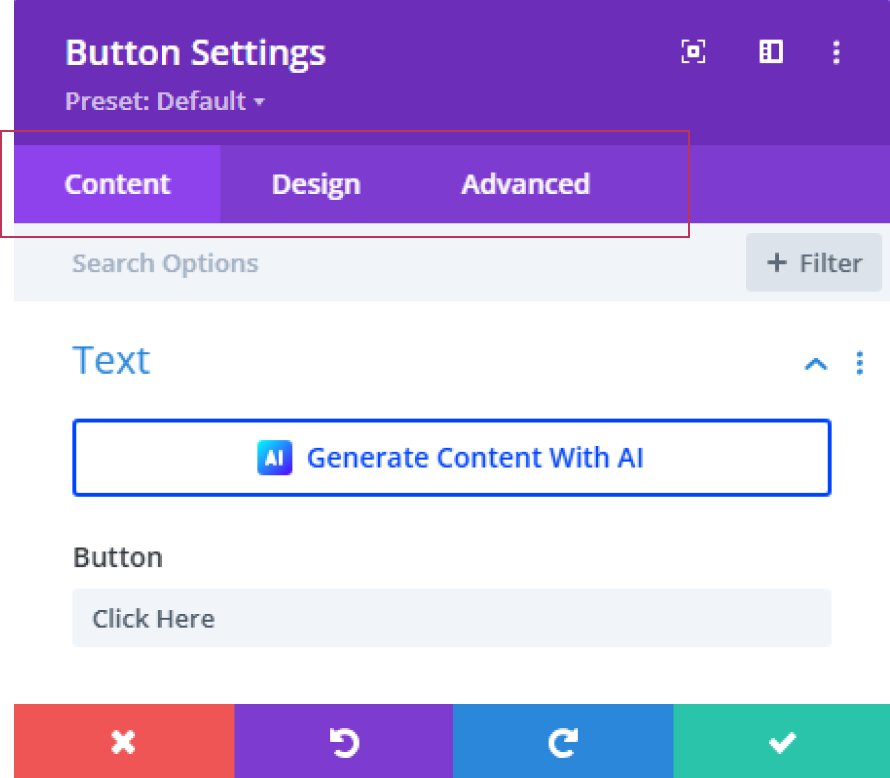Click Generate Content With AI button
This screenshot has height=778, width=890.
tap(452, 458)
